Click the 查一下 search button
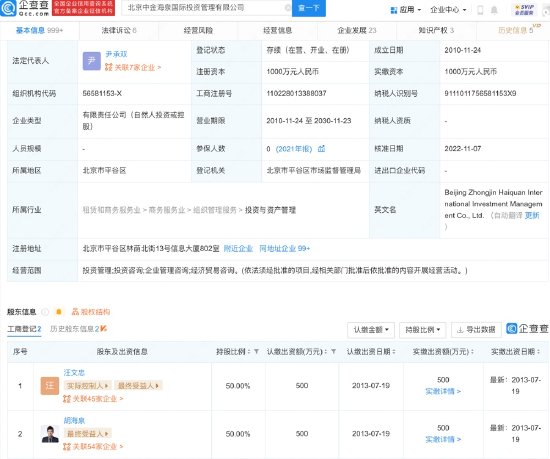Screen dimensions: 550x459 (x=309, y=8)
